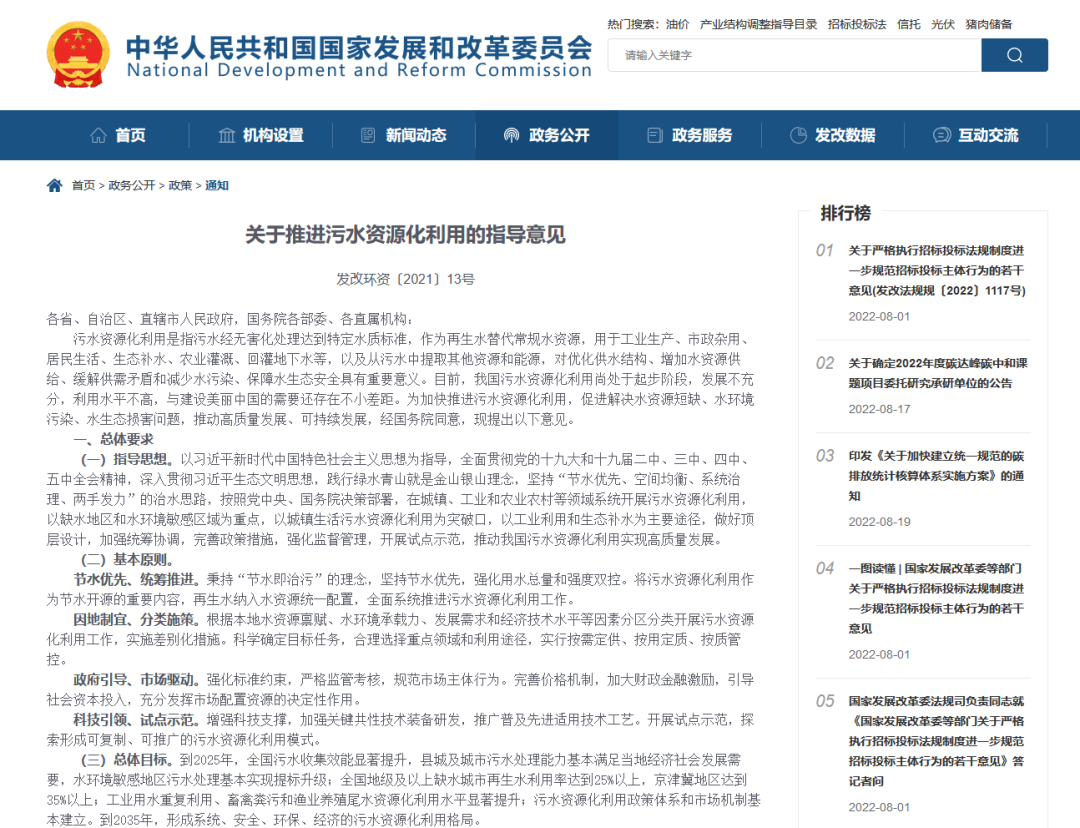Click the bold phrase 因地制宜、分类施策
1080x828 pixels.
(134, 619)
